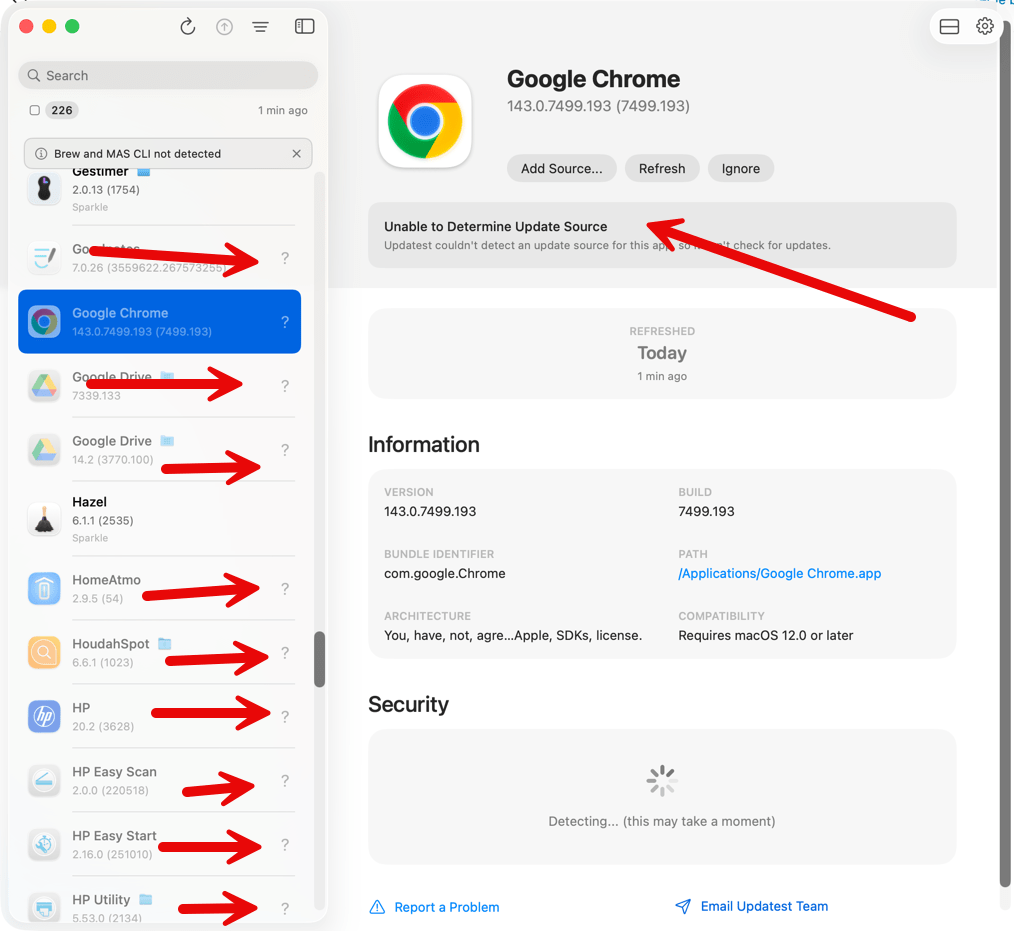This screenshot has width=1014, height=931.
Task: Open the /Applications/Google Chrome.app path link
Action: [x=779, y=574]
